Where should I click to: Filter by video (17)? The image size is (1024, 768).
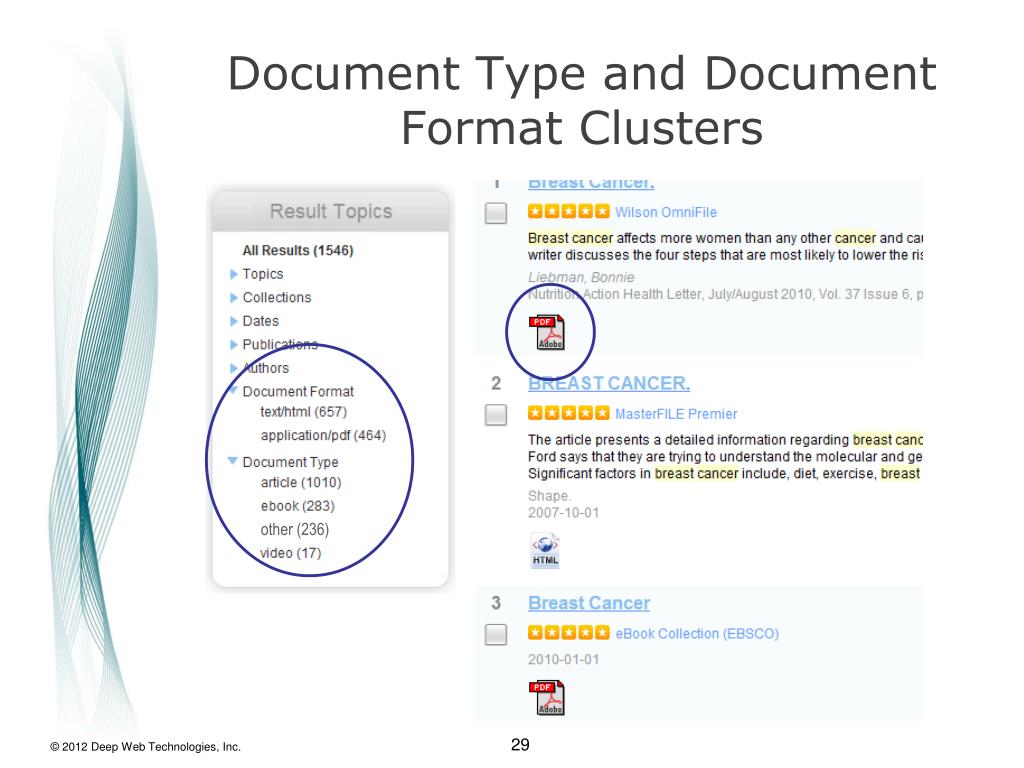(291, 553)
